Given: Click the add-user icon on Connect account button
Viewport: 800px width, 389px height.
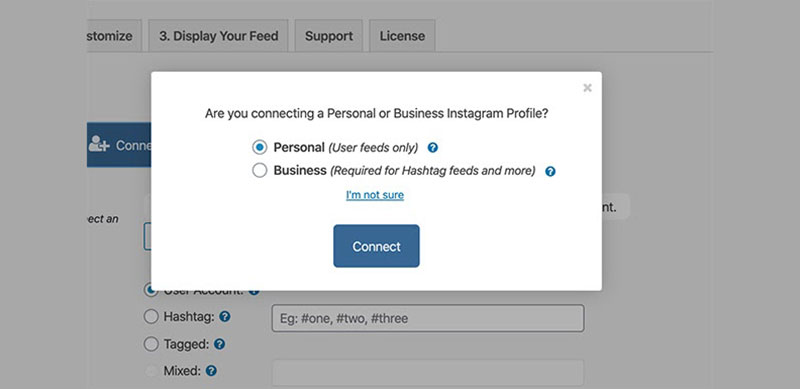Looking at the screenshot, I should click(98, 144).
